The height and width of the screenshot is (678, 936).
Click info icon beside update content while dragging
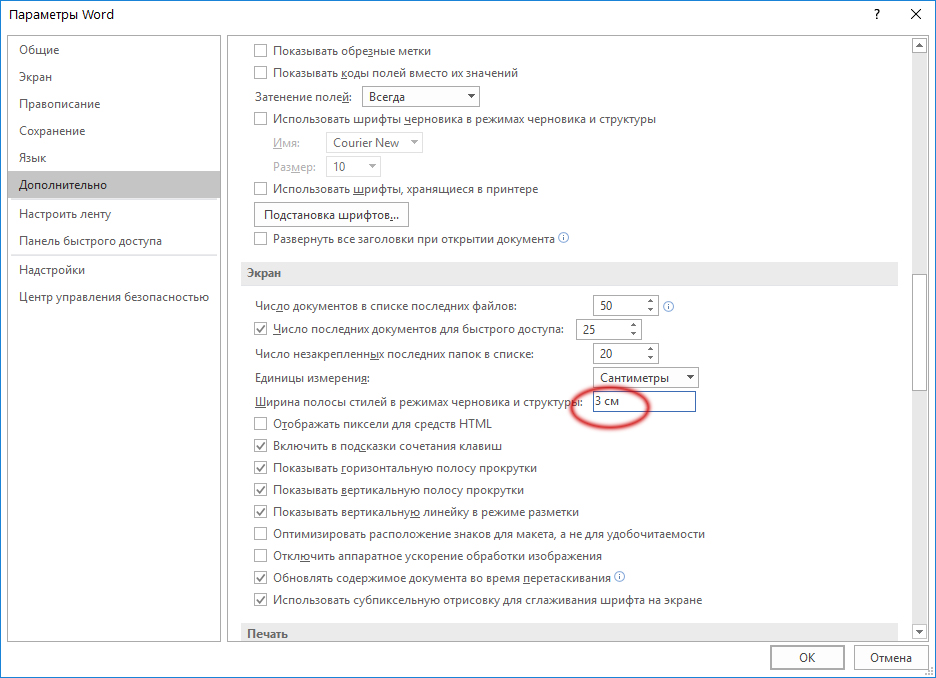pos(620,577)
